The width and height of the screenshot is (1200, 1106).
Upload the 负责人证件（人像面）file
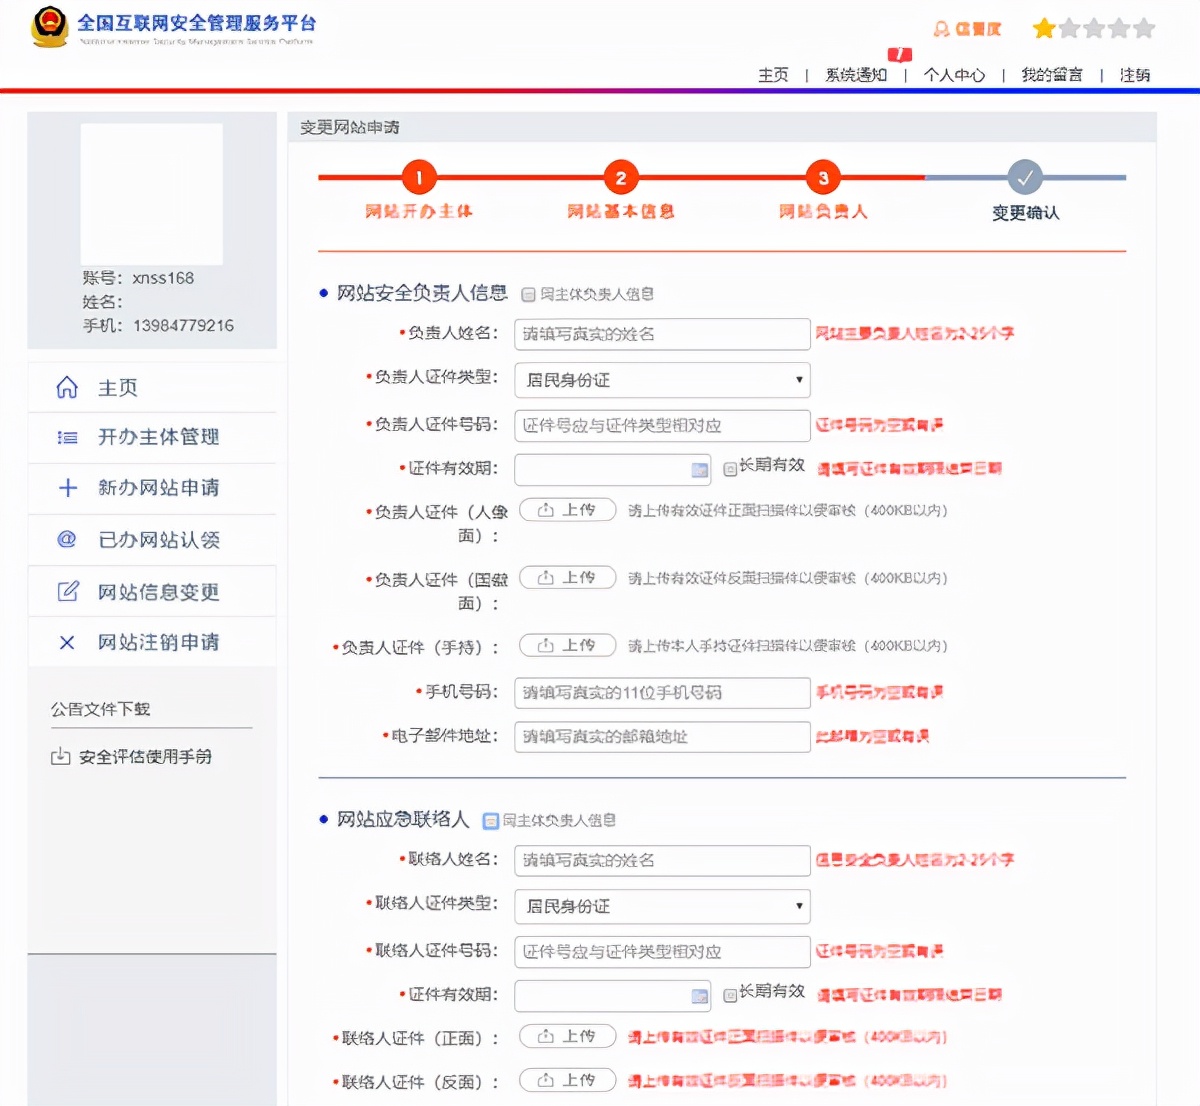[567, 510]
